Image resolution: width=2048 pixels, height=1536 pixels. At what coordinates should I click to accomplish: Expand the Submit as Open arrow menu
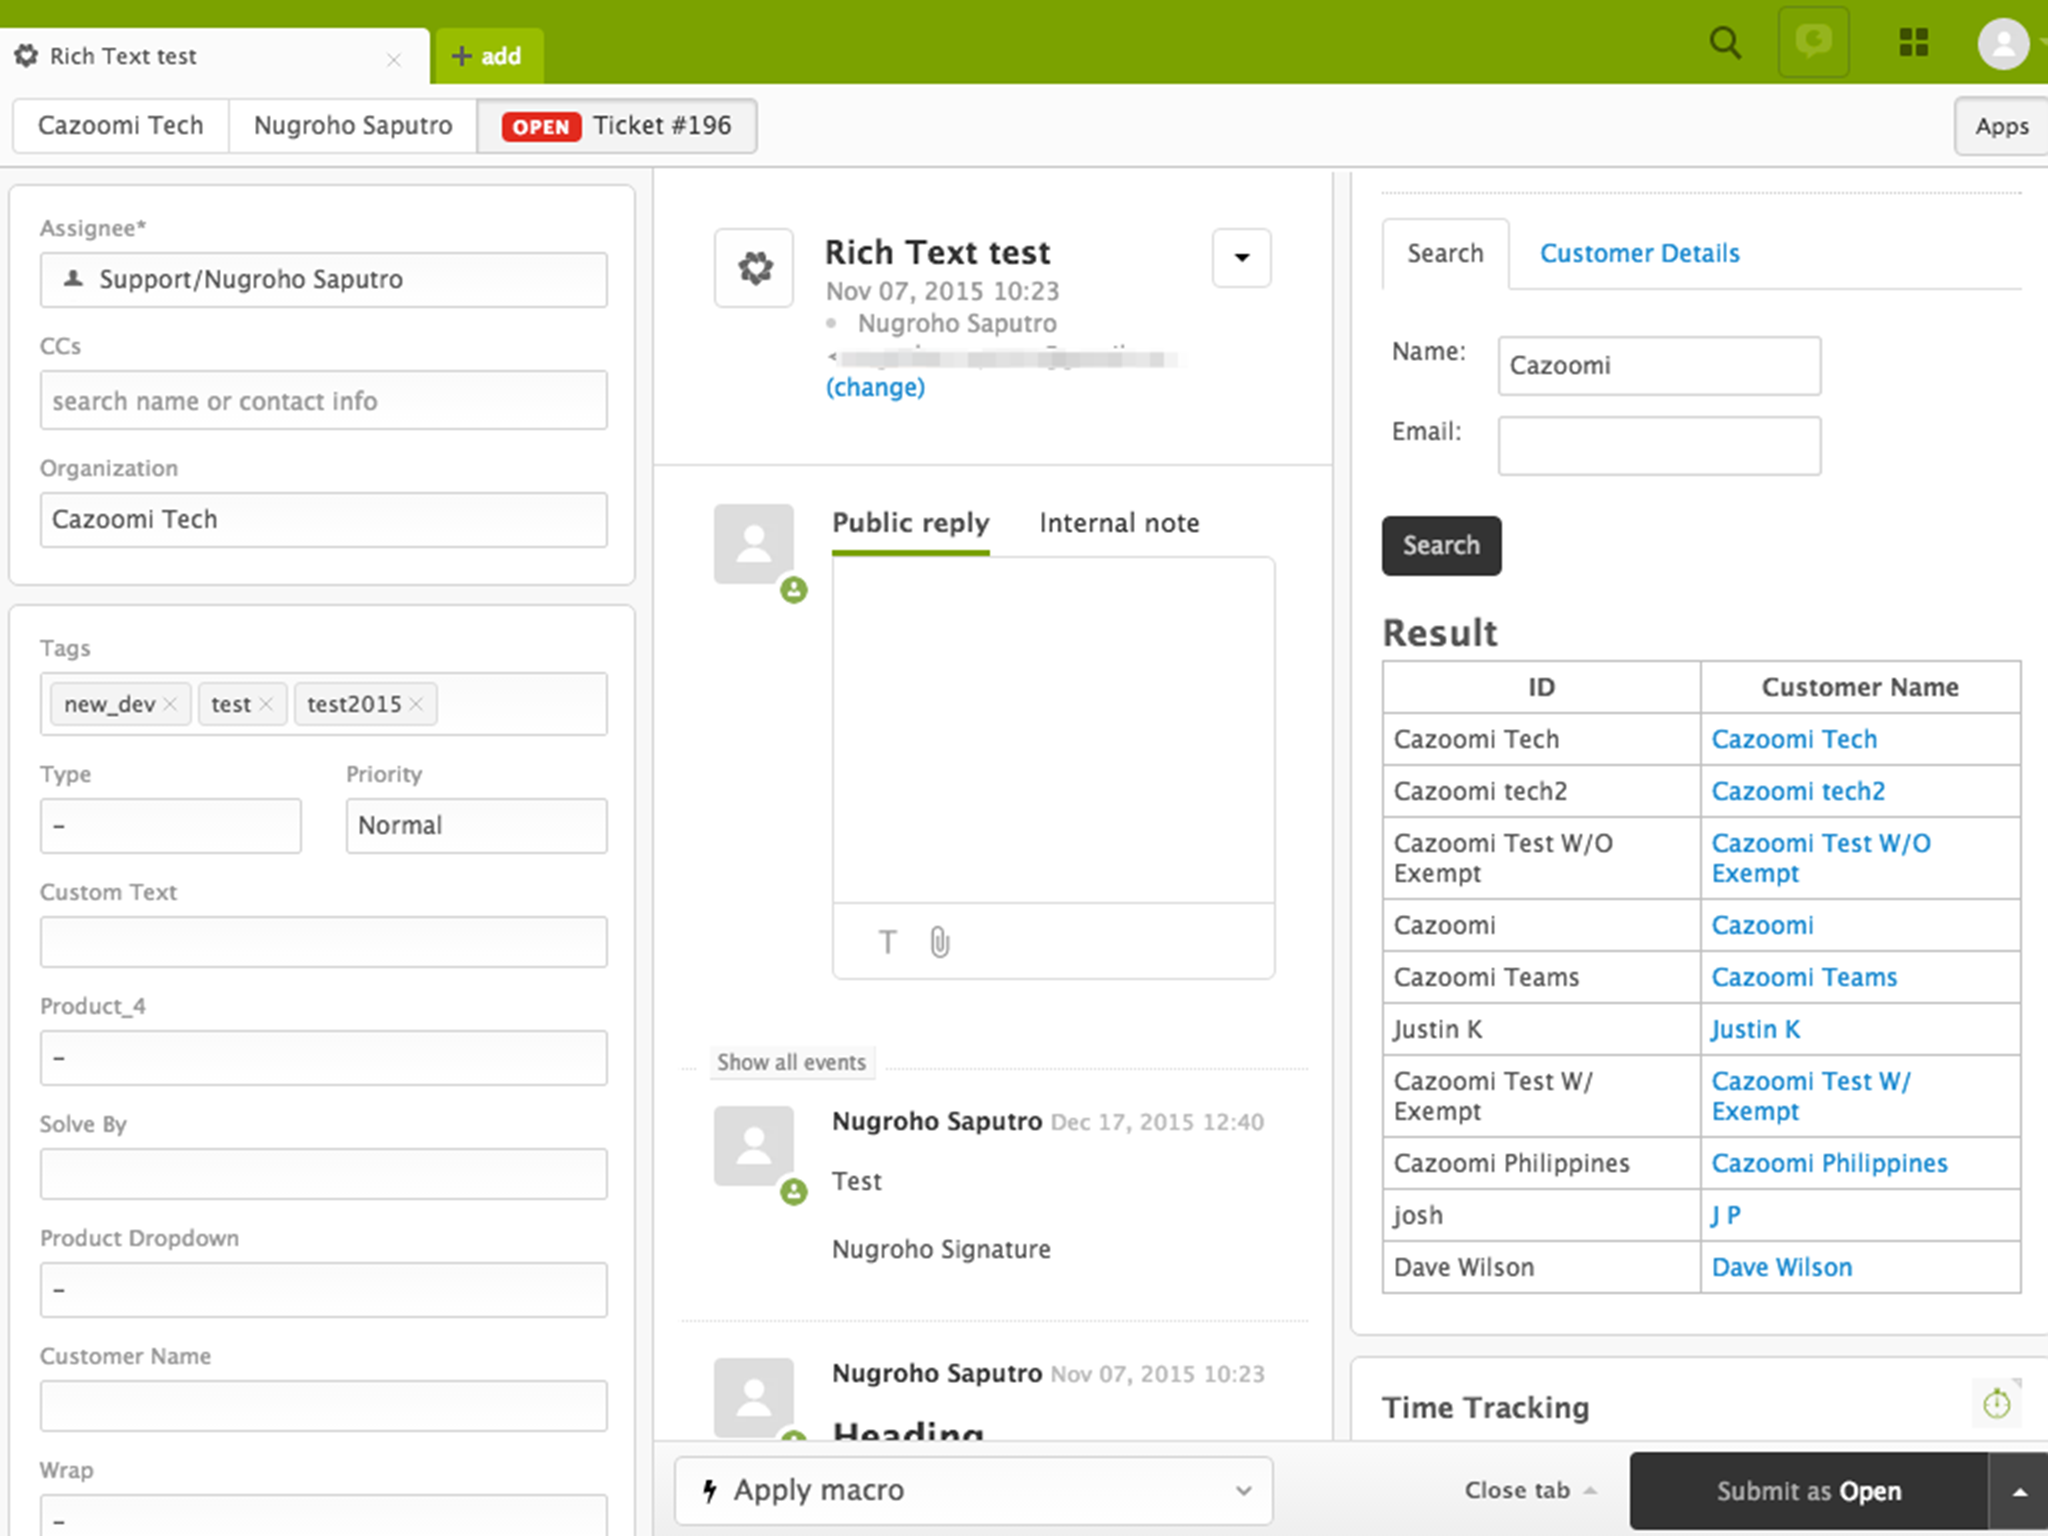tap(2019, 1492)
